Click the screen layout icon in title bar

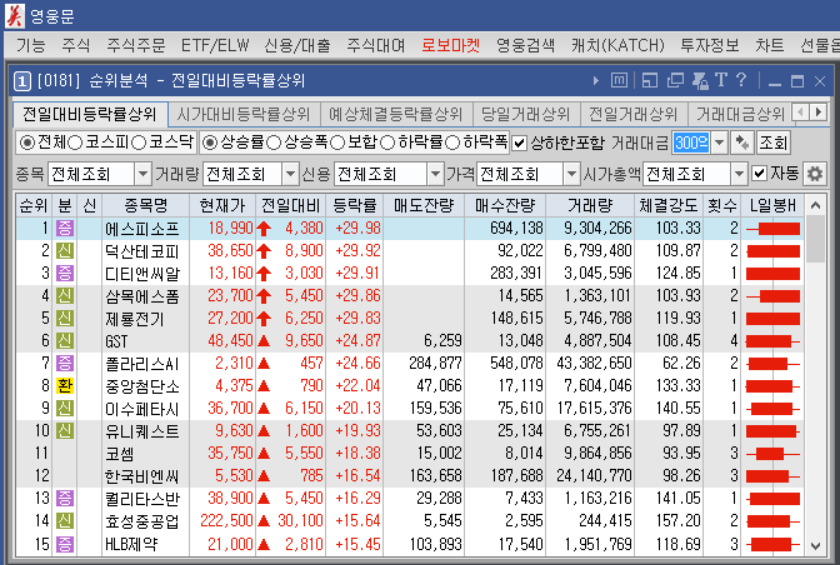point(649,81)
